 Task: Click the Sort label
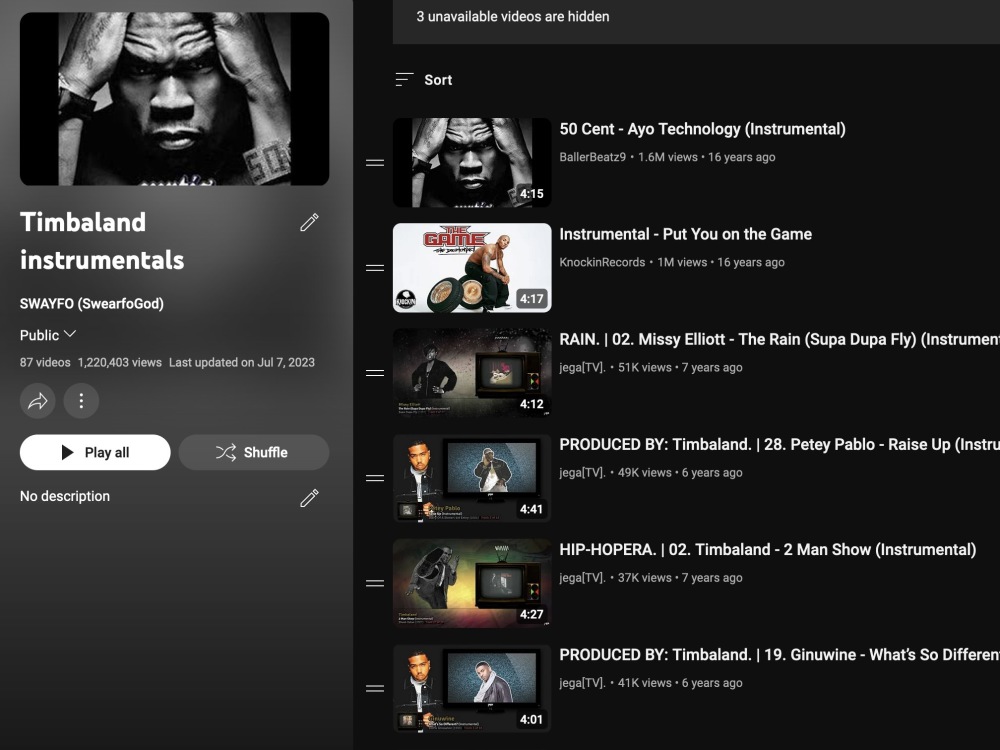438,80
